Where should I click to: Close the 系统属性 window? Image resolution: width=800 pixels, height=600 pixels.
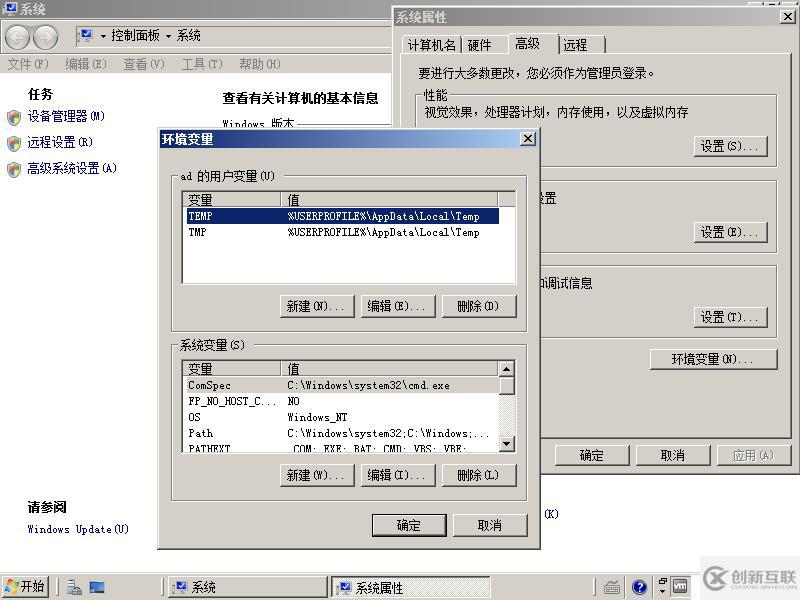788,17
